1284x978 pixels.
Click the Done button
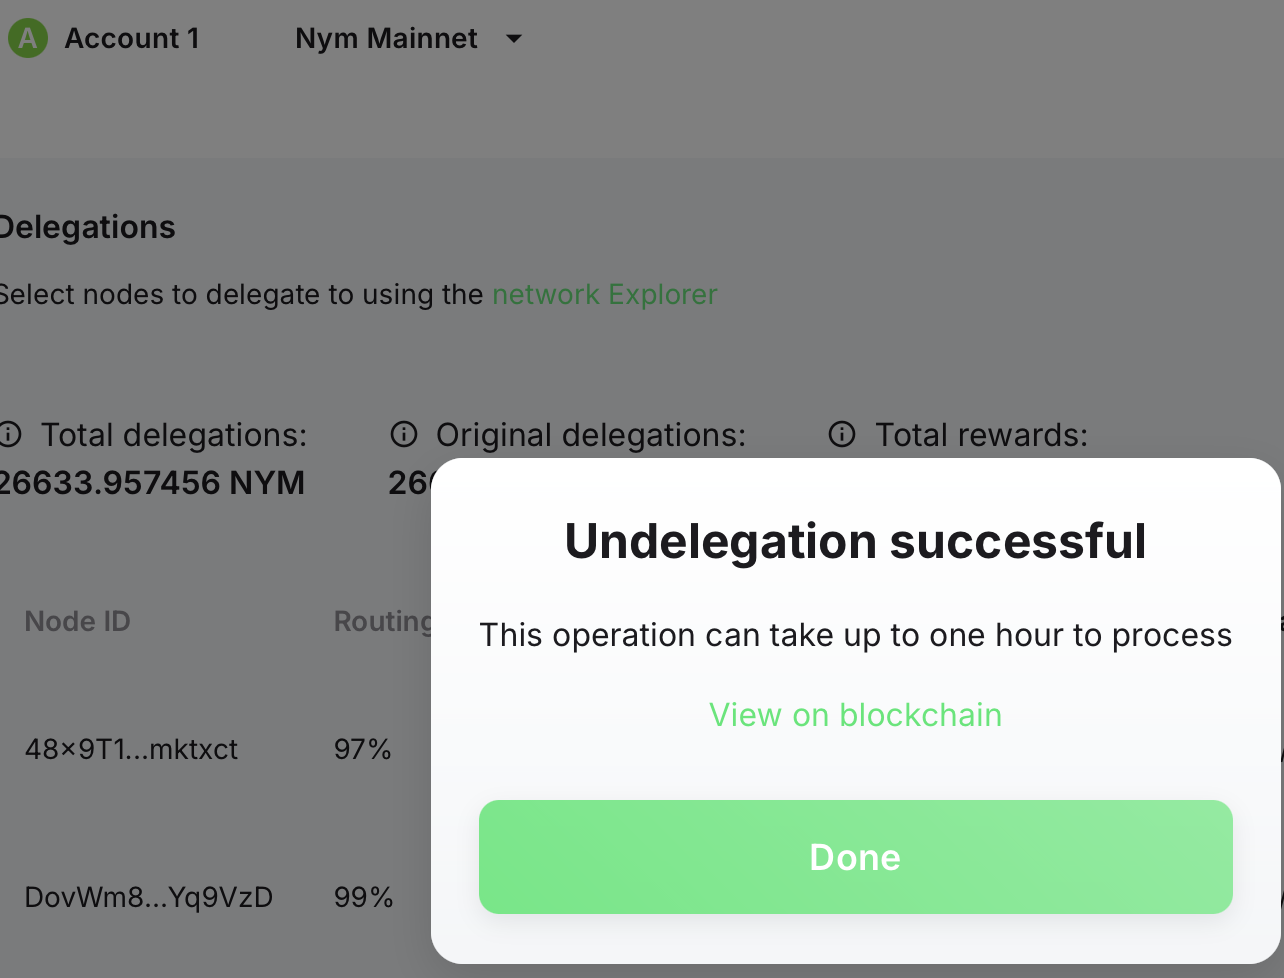(x=855, y=857)
